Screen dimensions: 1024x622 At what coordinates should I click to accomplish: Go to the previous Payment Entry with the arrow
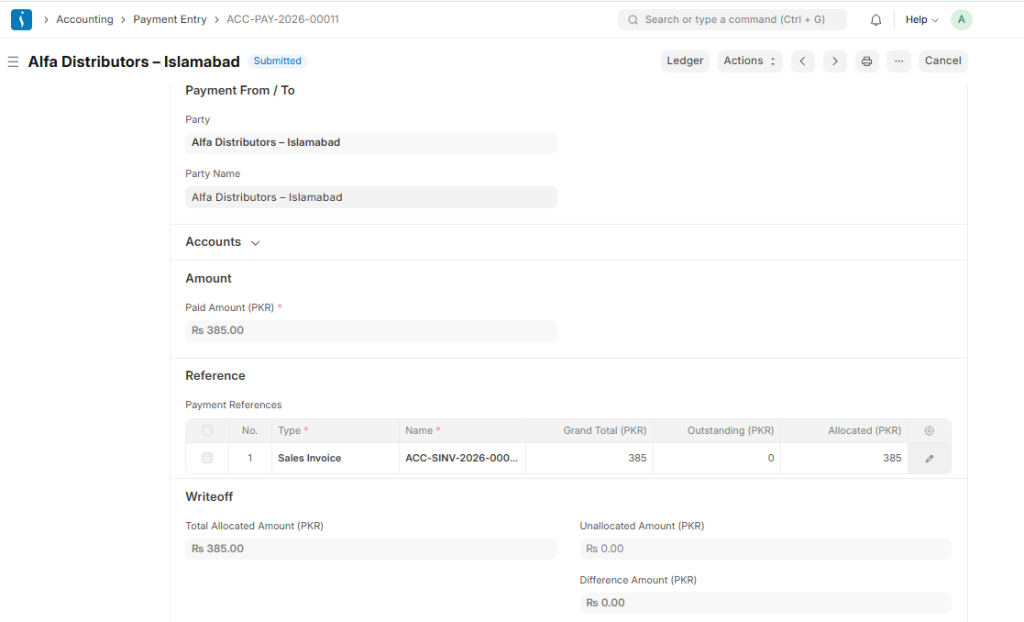(802, 61)
